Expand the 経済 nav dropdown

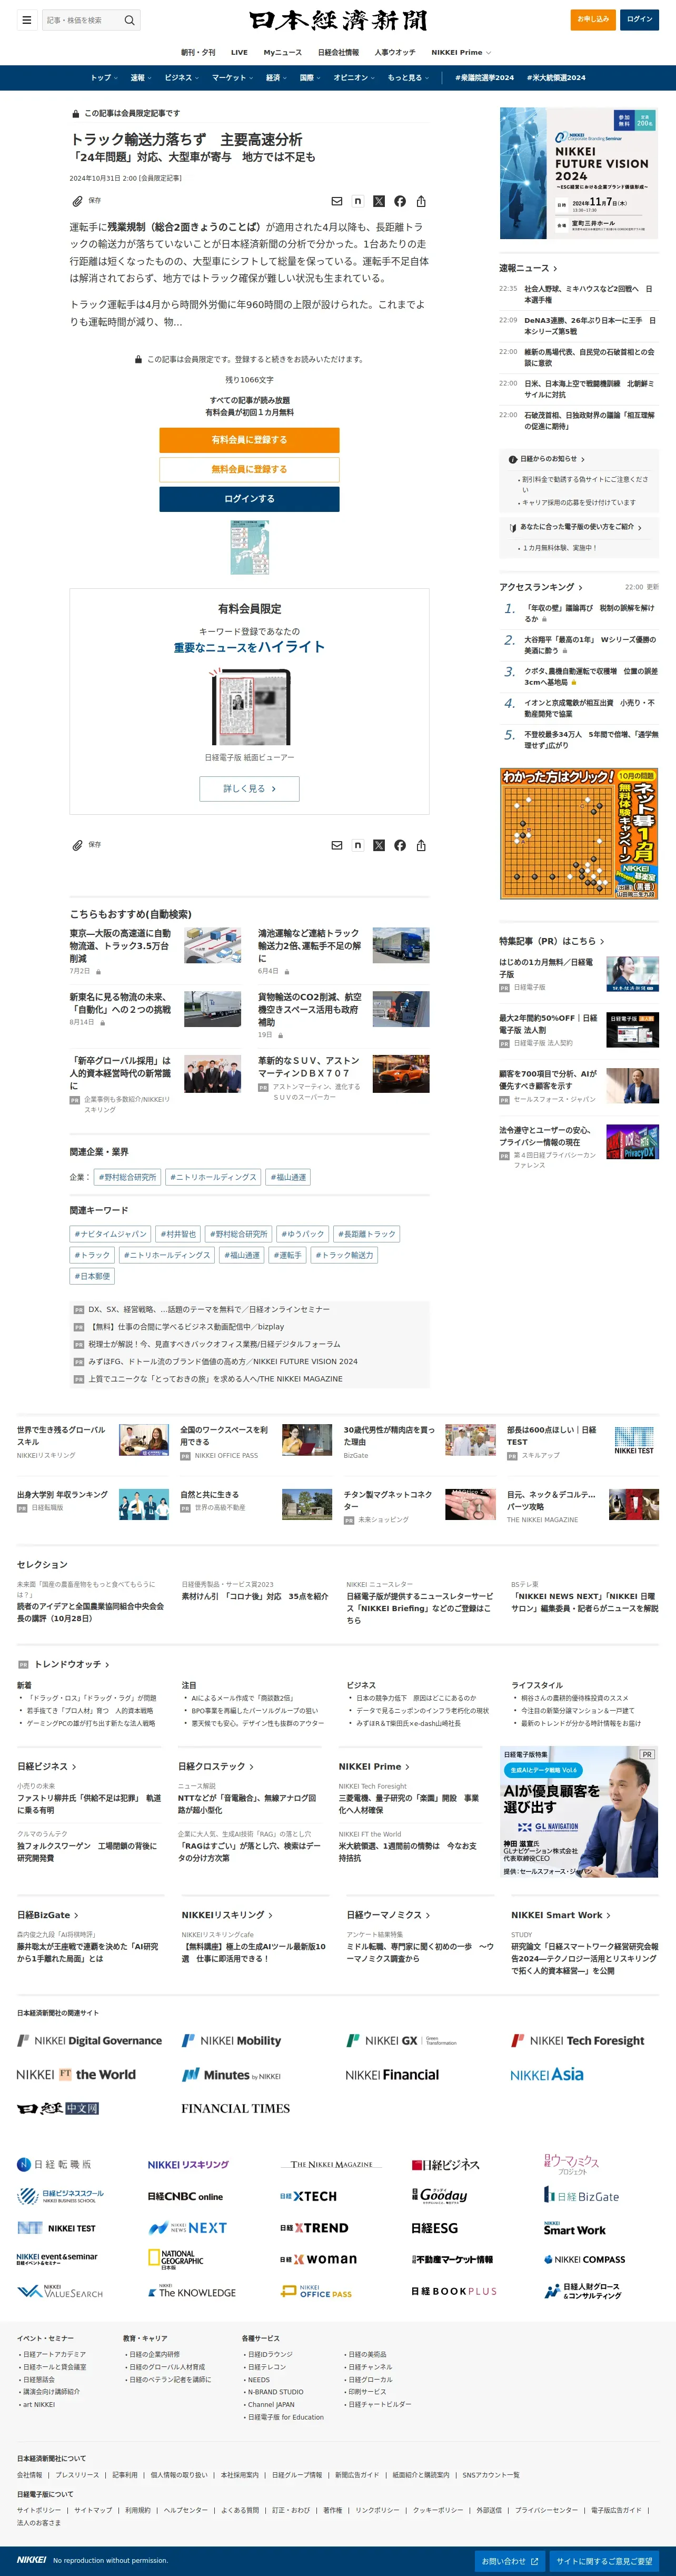click(x=276, y=77)
